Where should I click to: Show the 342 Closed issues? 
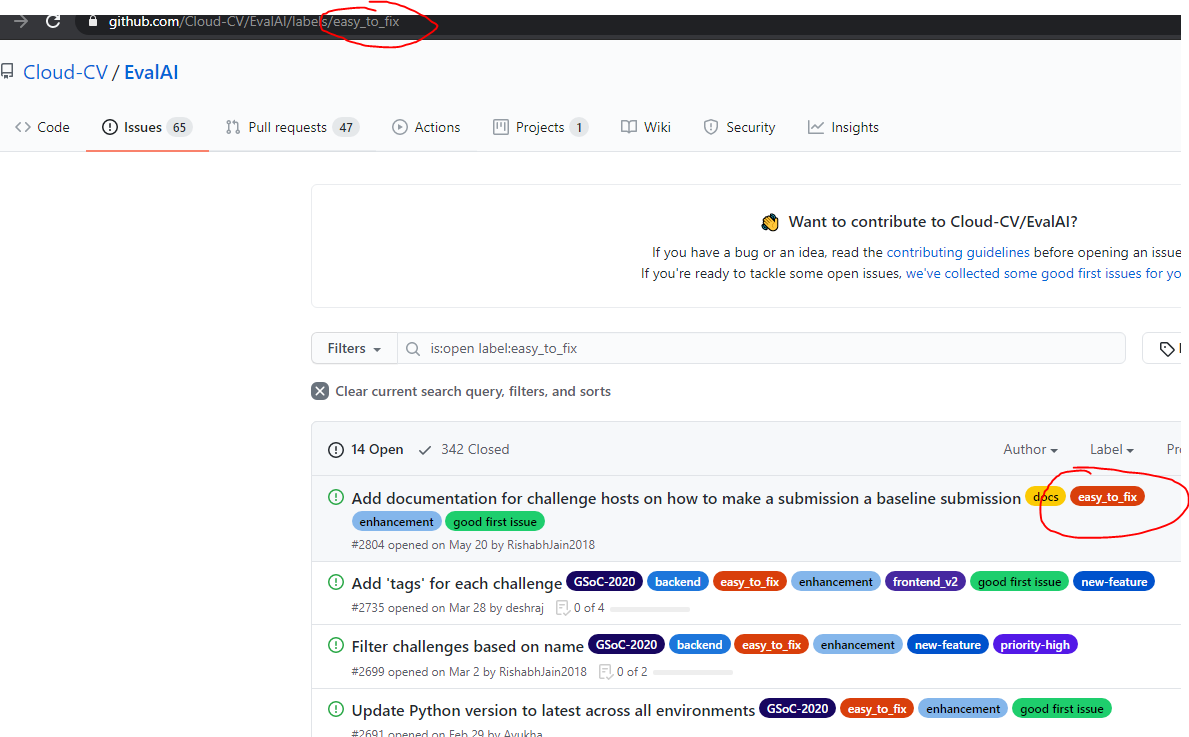(x=464, y=450)
